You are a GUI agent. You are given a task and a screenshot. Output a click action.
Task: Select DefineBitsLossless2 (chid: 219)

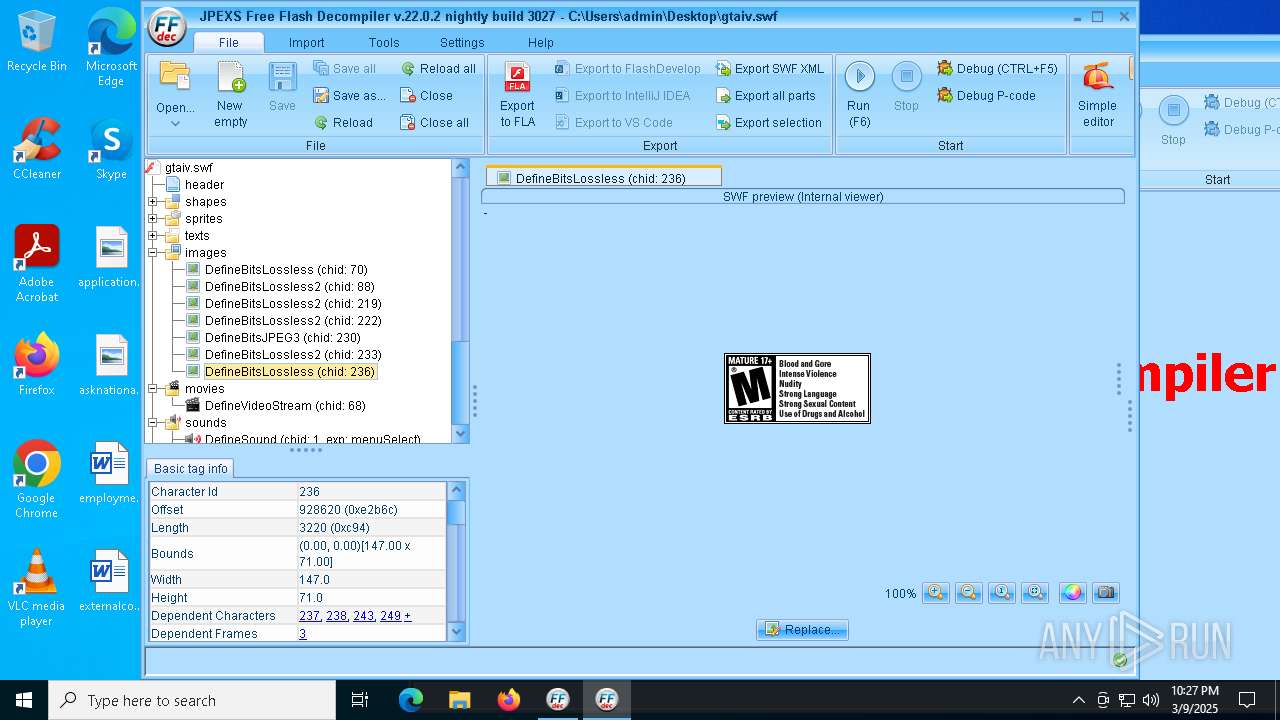(293, 304)
